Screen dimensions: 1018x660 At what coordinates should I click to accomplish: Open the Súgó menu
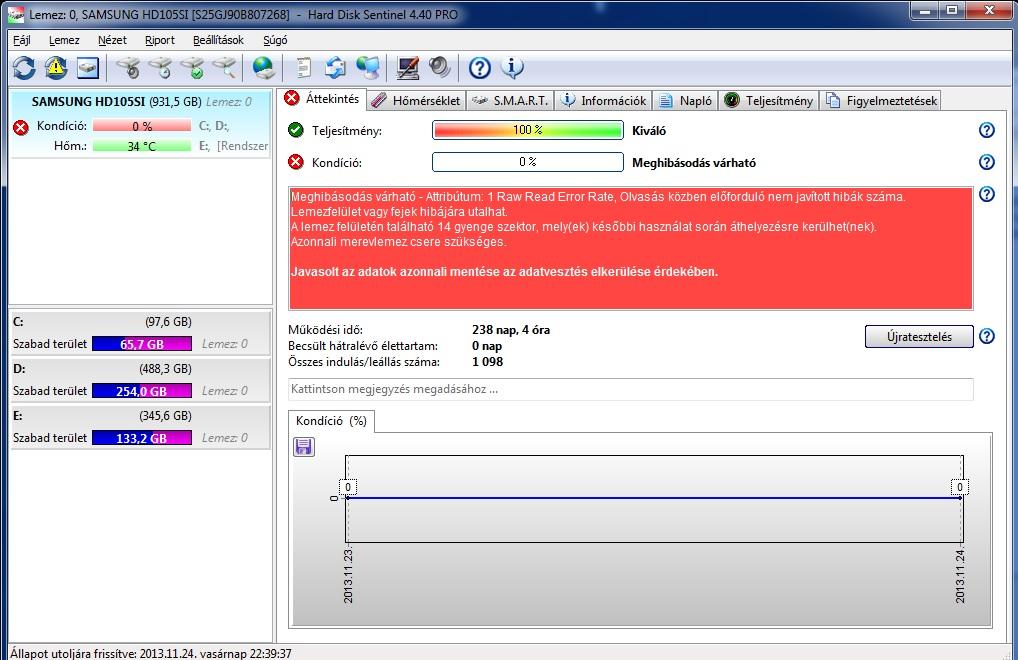click(x=275, y=40)
